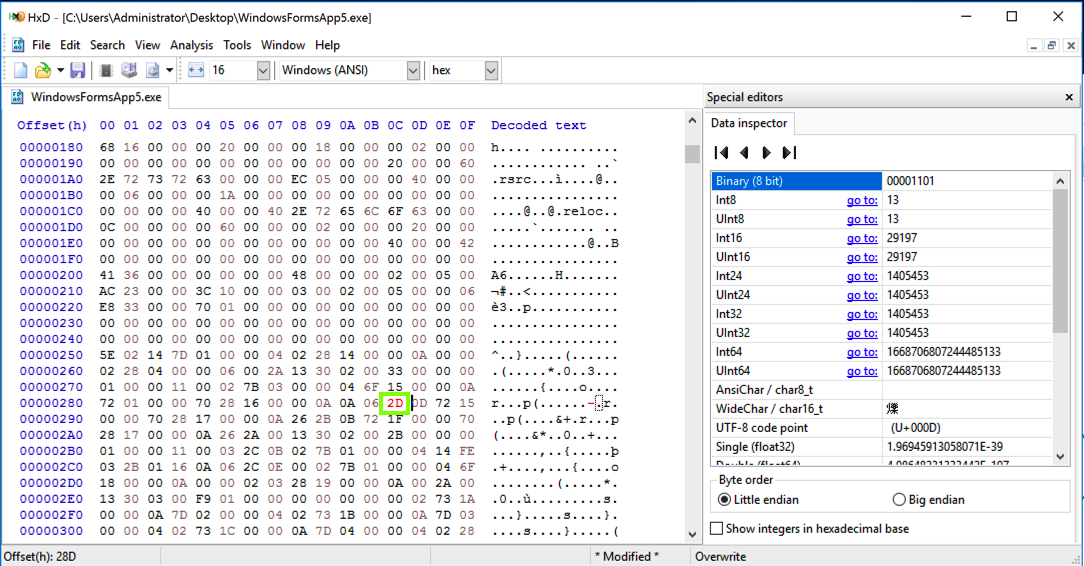Click the go to link for UInt24

(x=862, y=295)
